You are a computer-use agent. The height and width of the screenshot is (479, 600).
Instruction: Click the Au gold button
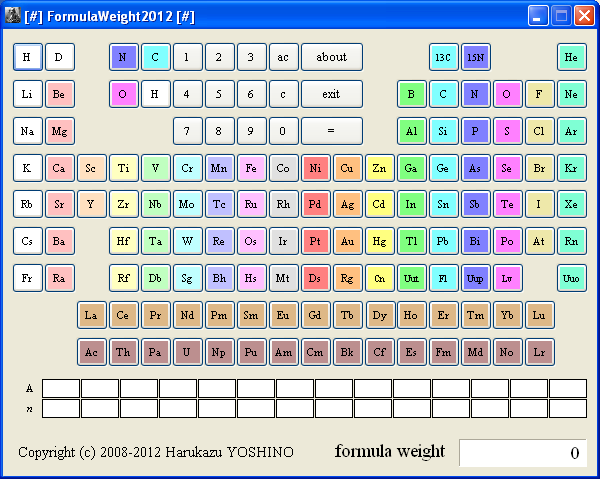pyautogui.click(x=347, y=241)
